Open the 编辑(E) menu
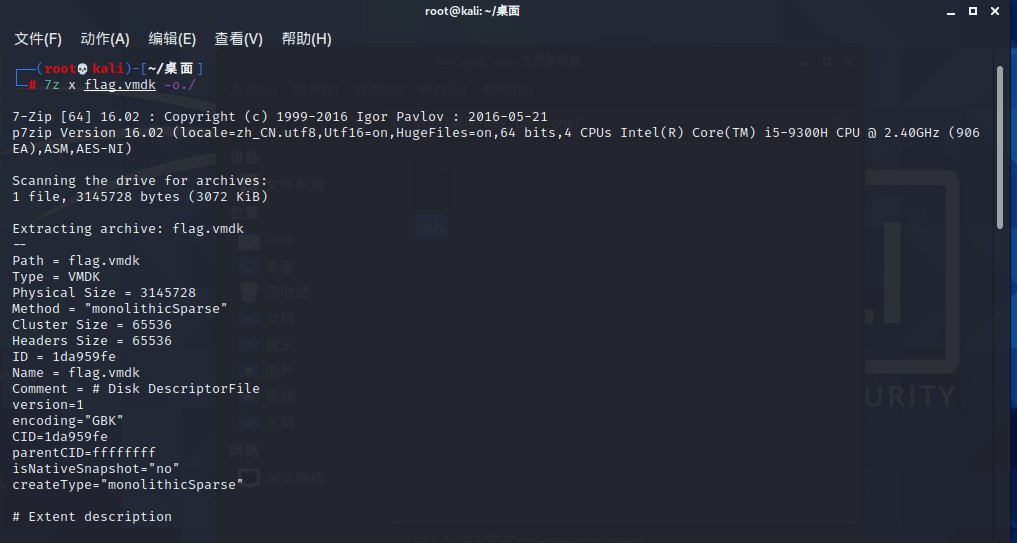Image resolution: width=1017 pixels, height=543 pixels. click(172, 39)
